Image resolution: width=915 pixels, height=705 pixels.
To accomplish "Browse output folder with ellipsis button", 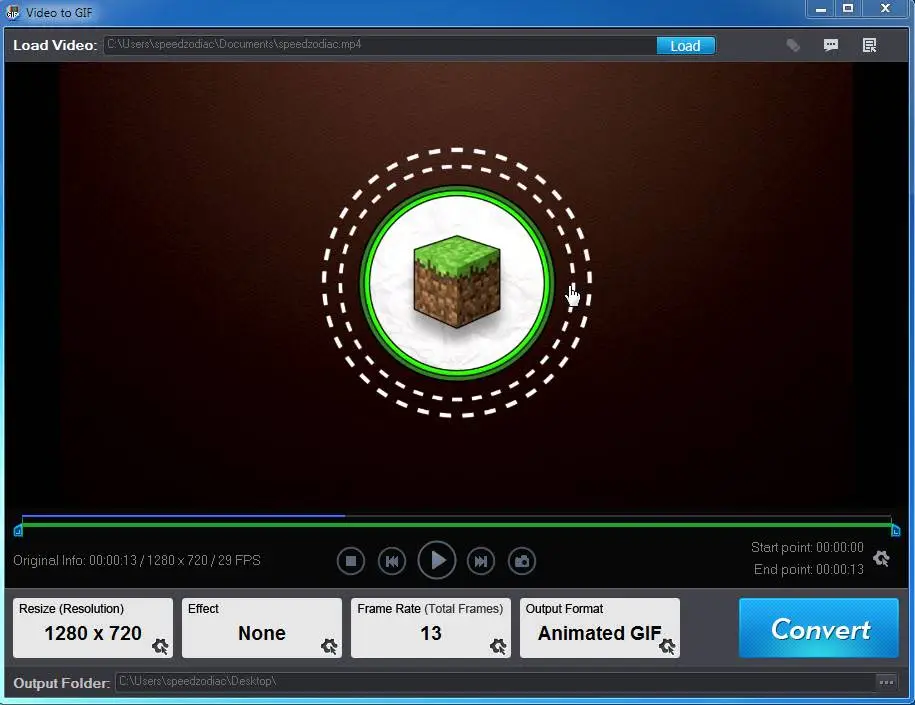I will 886,682.
